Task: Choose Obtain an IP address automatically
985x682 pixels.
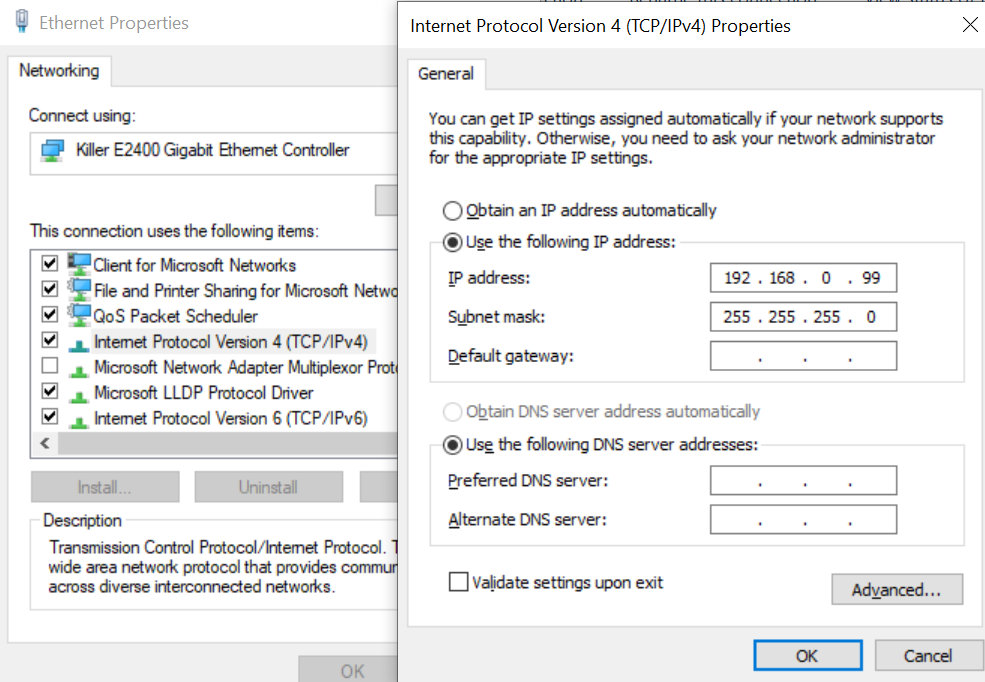Action: 452,210
